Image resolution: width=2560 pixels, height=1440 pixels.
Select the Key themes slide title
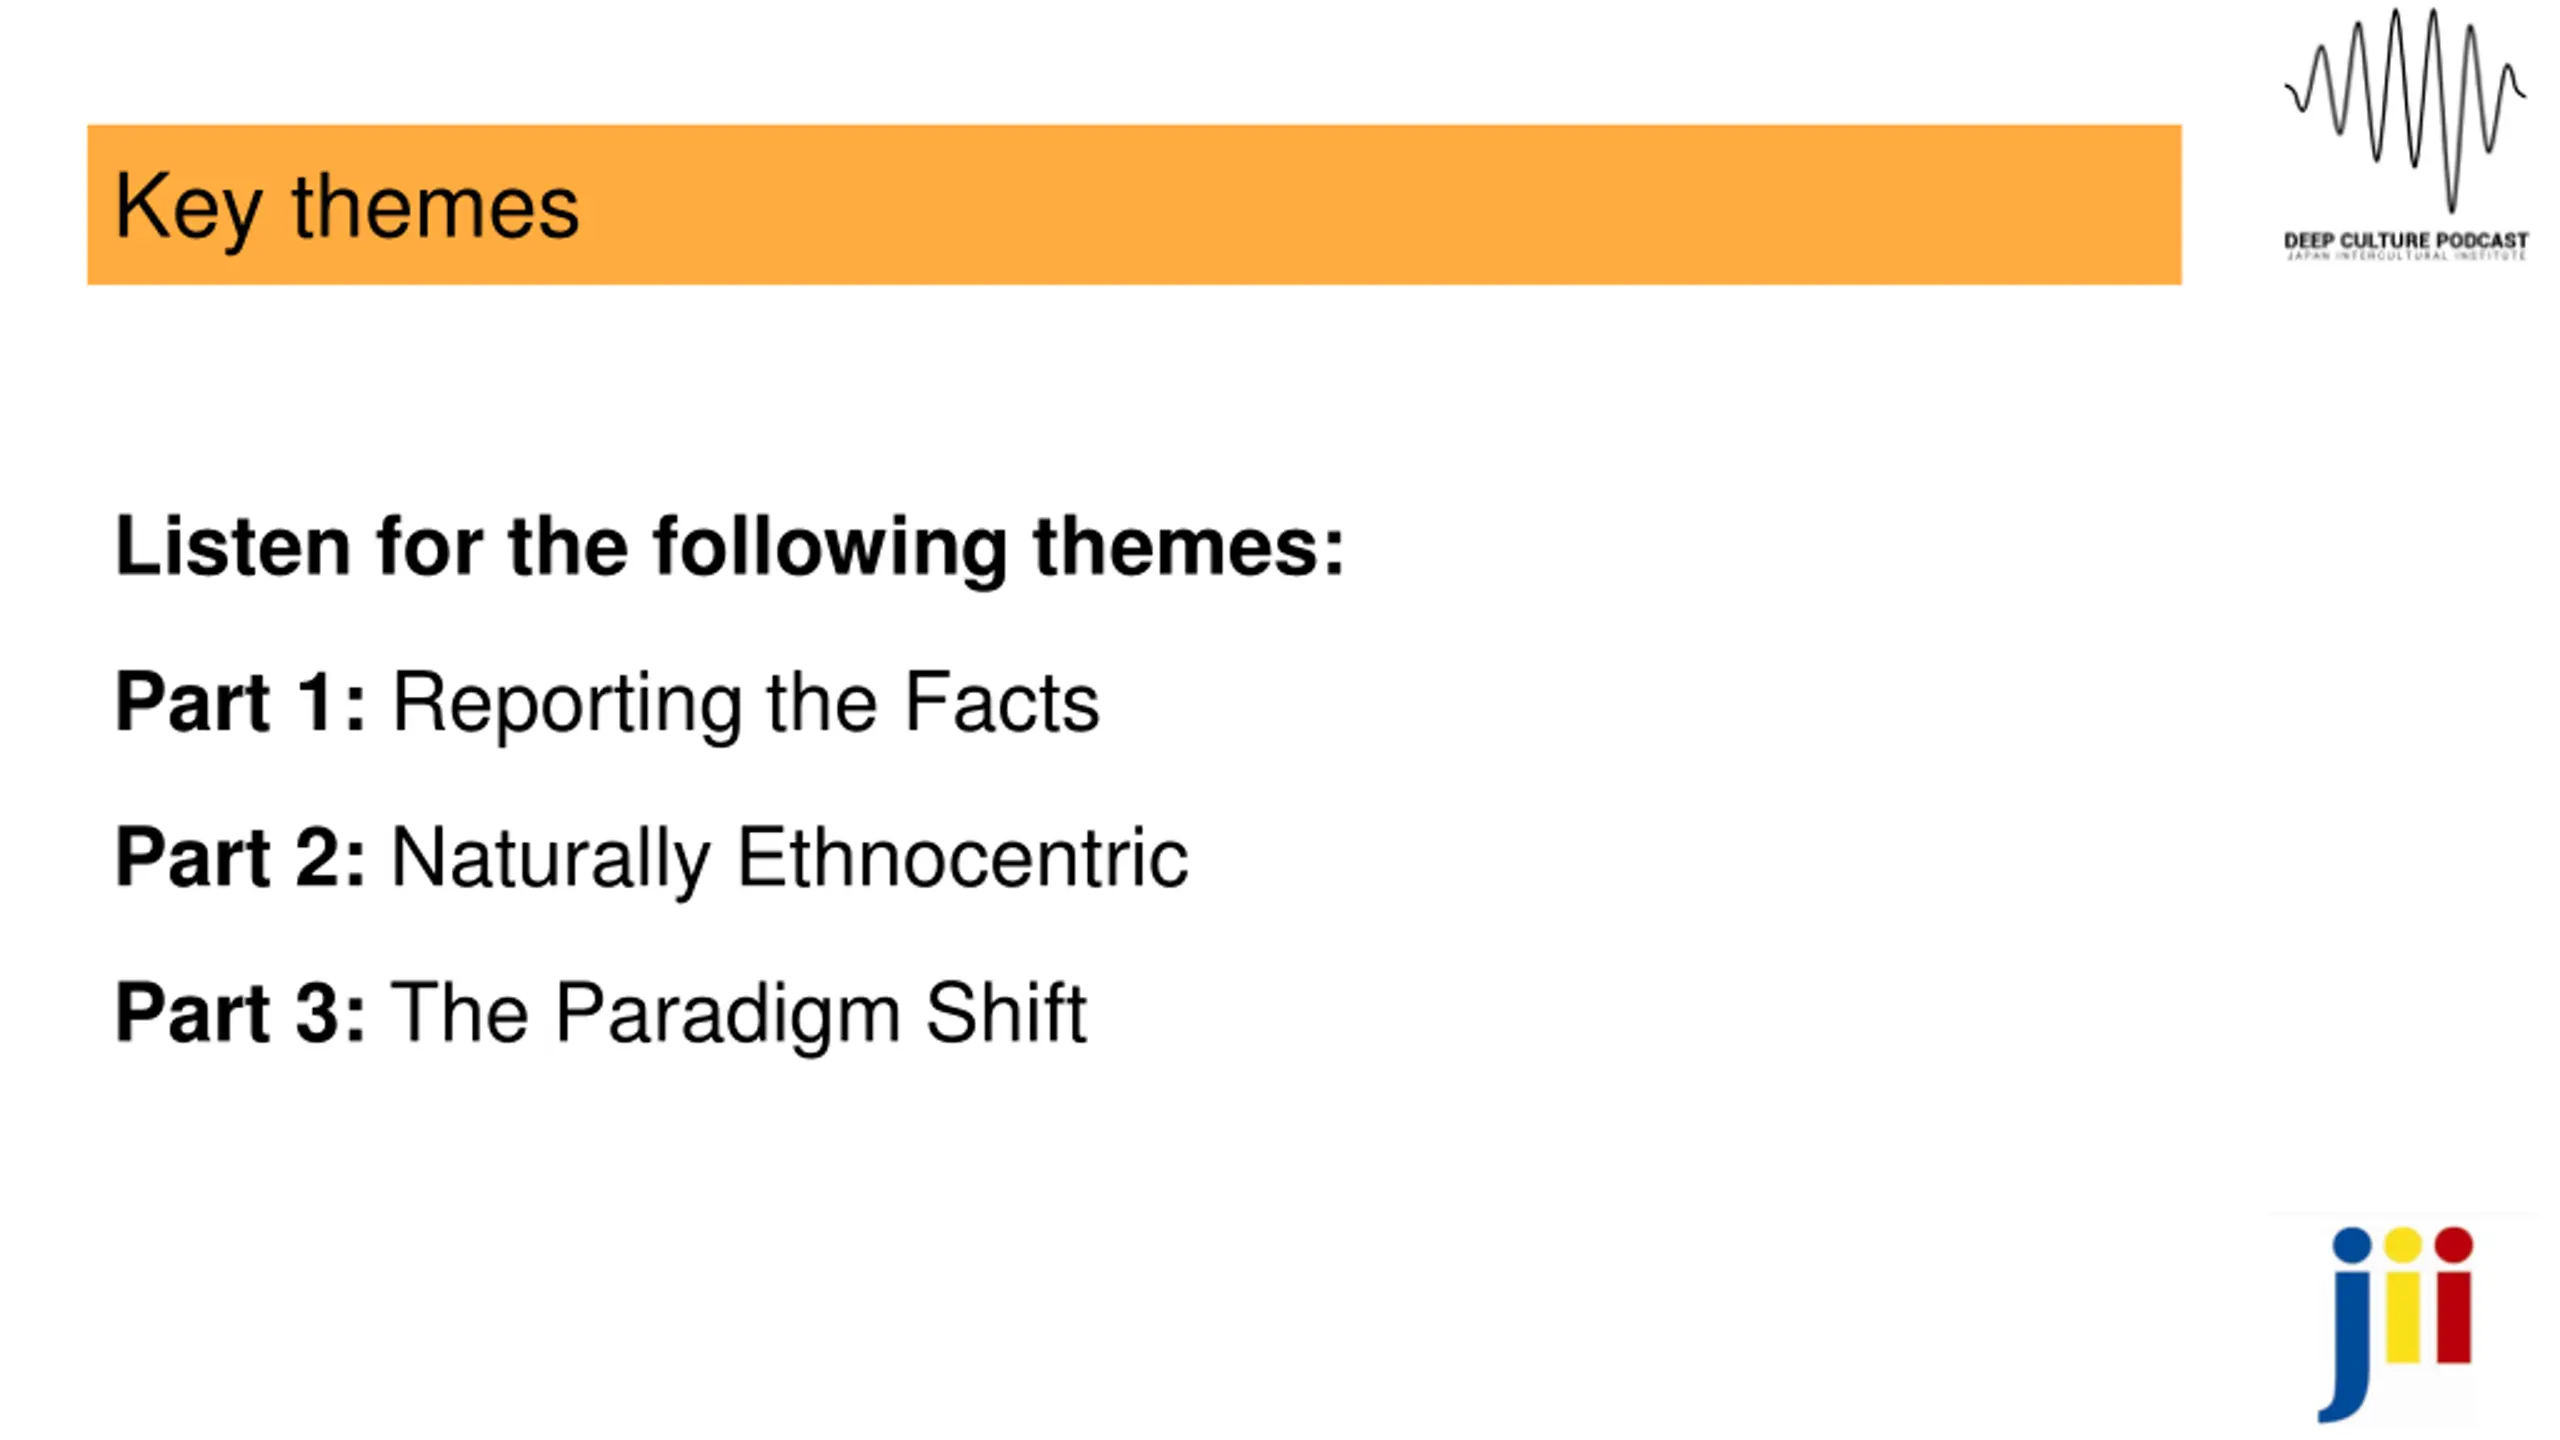click(346, 207)
